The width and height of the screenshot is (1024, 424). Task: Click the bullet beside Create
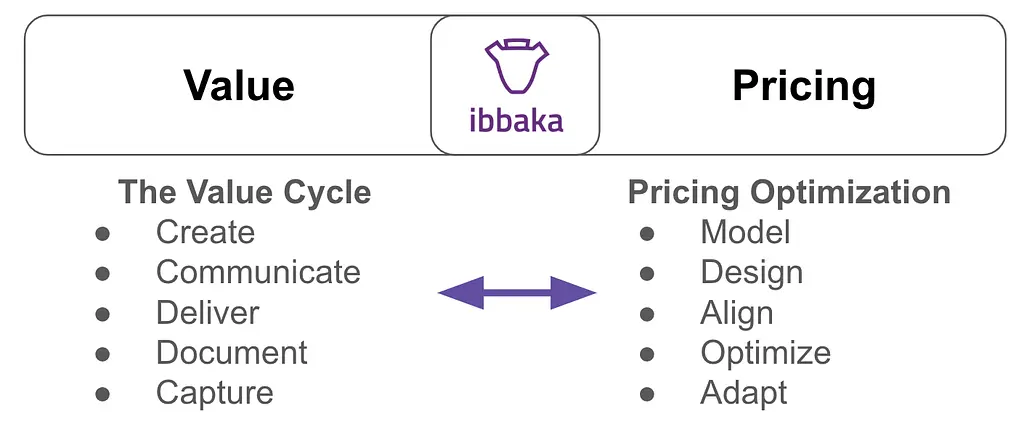point(102,233)
